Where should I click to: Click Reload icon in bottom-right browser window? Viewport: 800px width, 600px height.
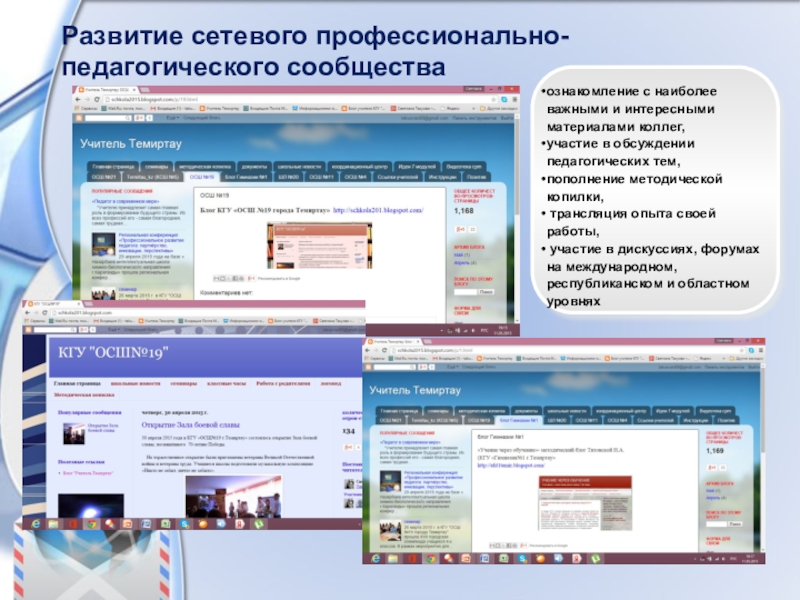(x=385, y=350)
